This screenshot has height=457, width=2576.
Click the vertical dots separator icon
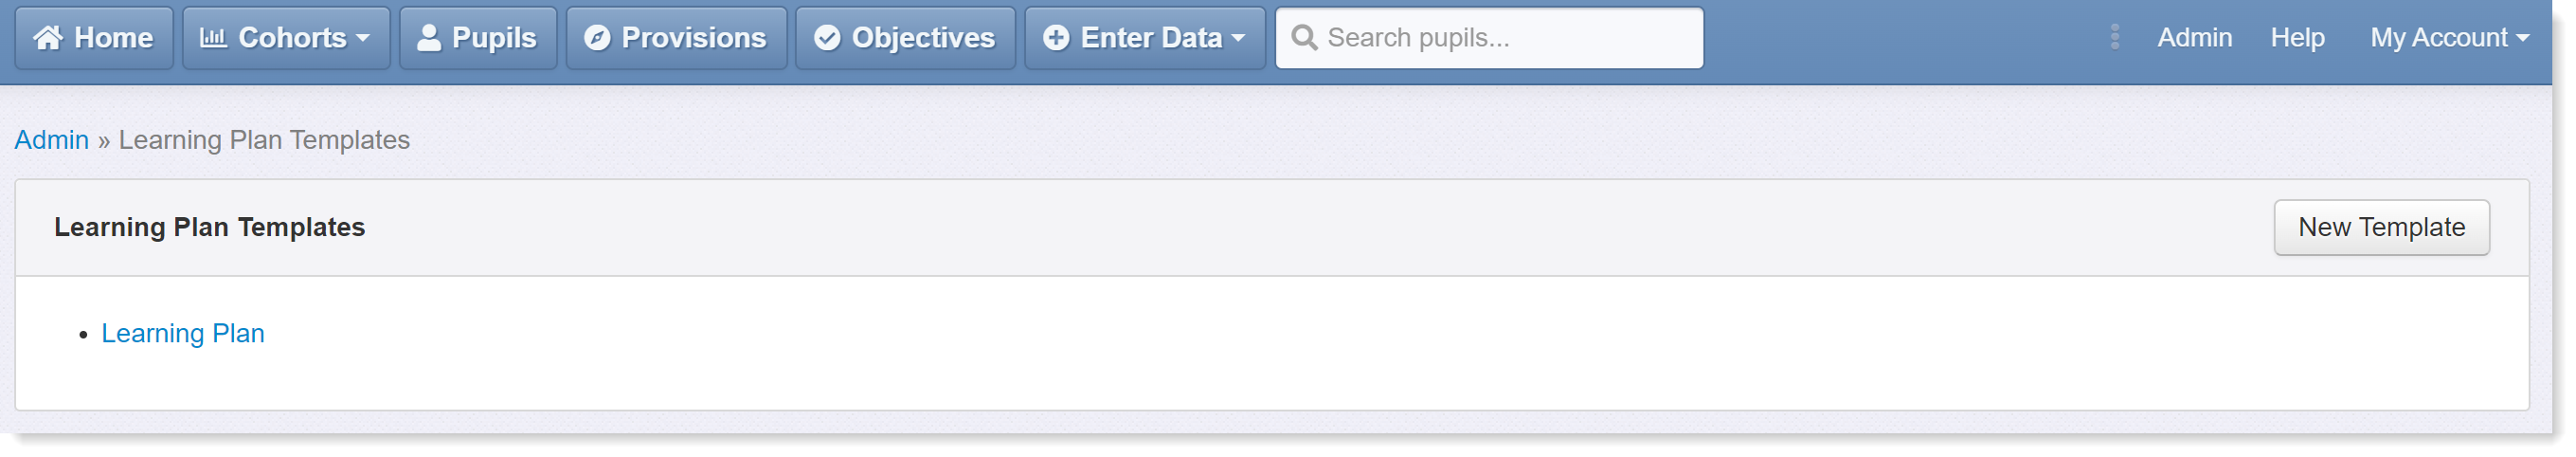click(2114, 37)
